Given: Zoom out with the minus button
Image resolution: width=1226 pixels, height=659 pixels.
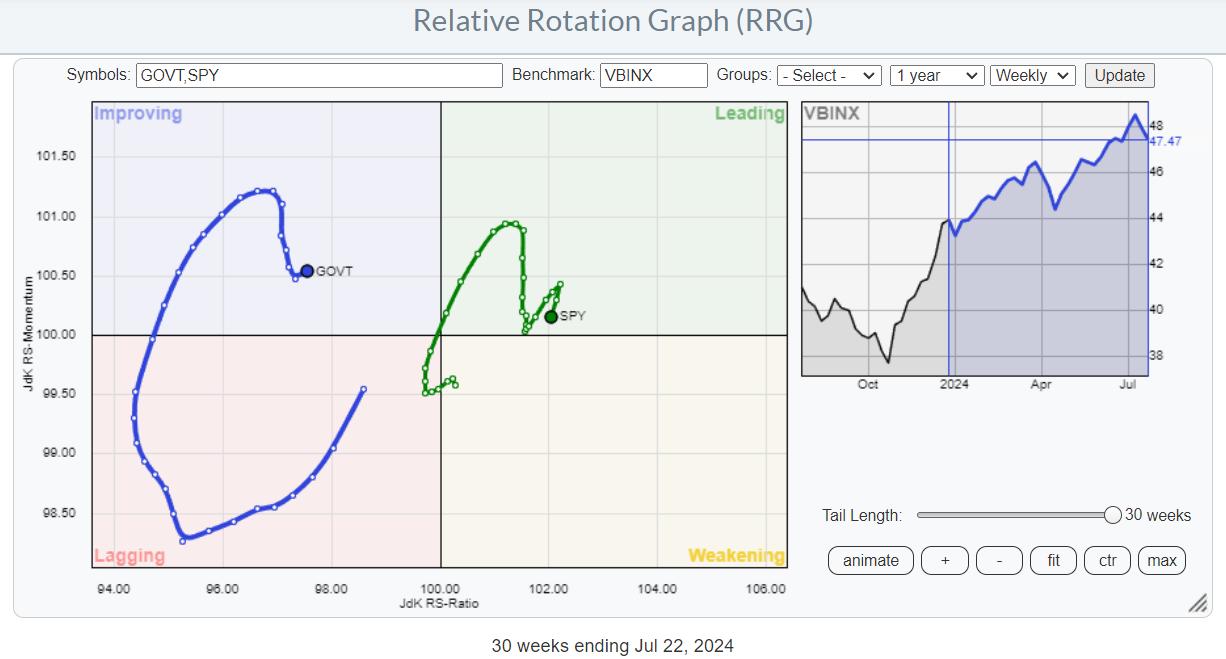Looking at the screenshot, I should 999,560.
